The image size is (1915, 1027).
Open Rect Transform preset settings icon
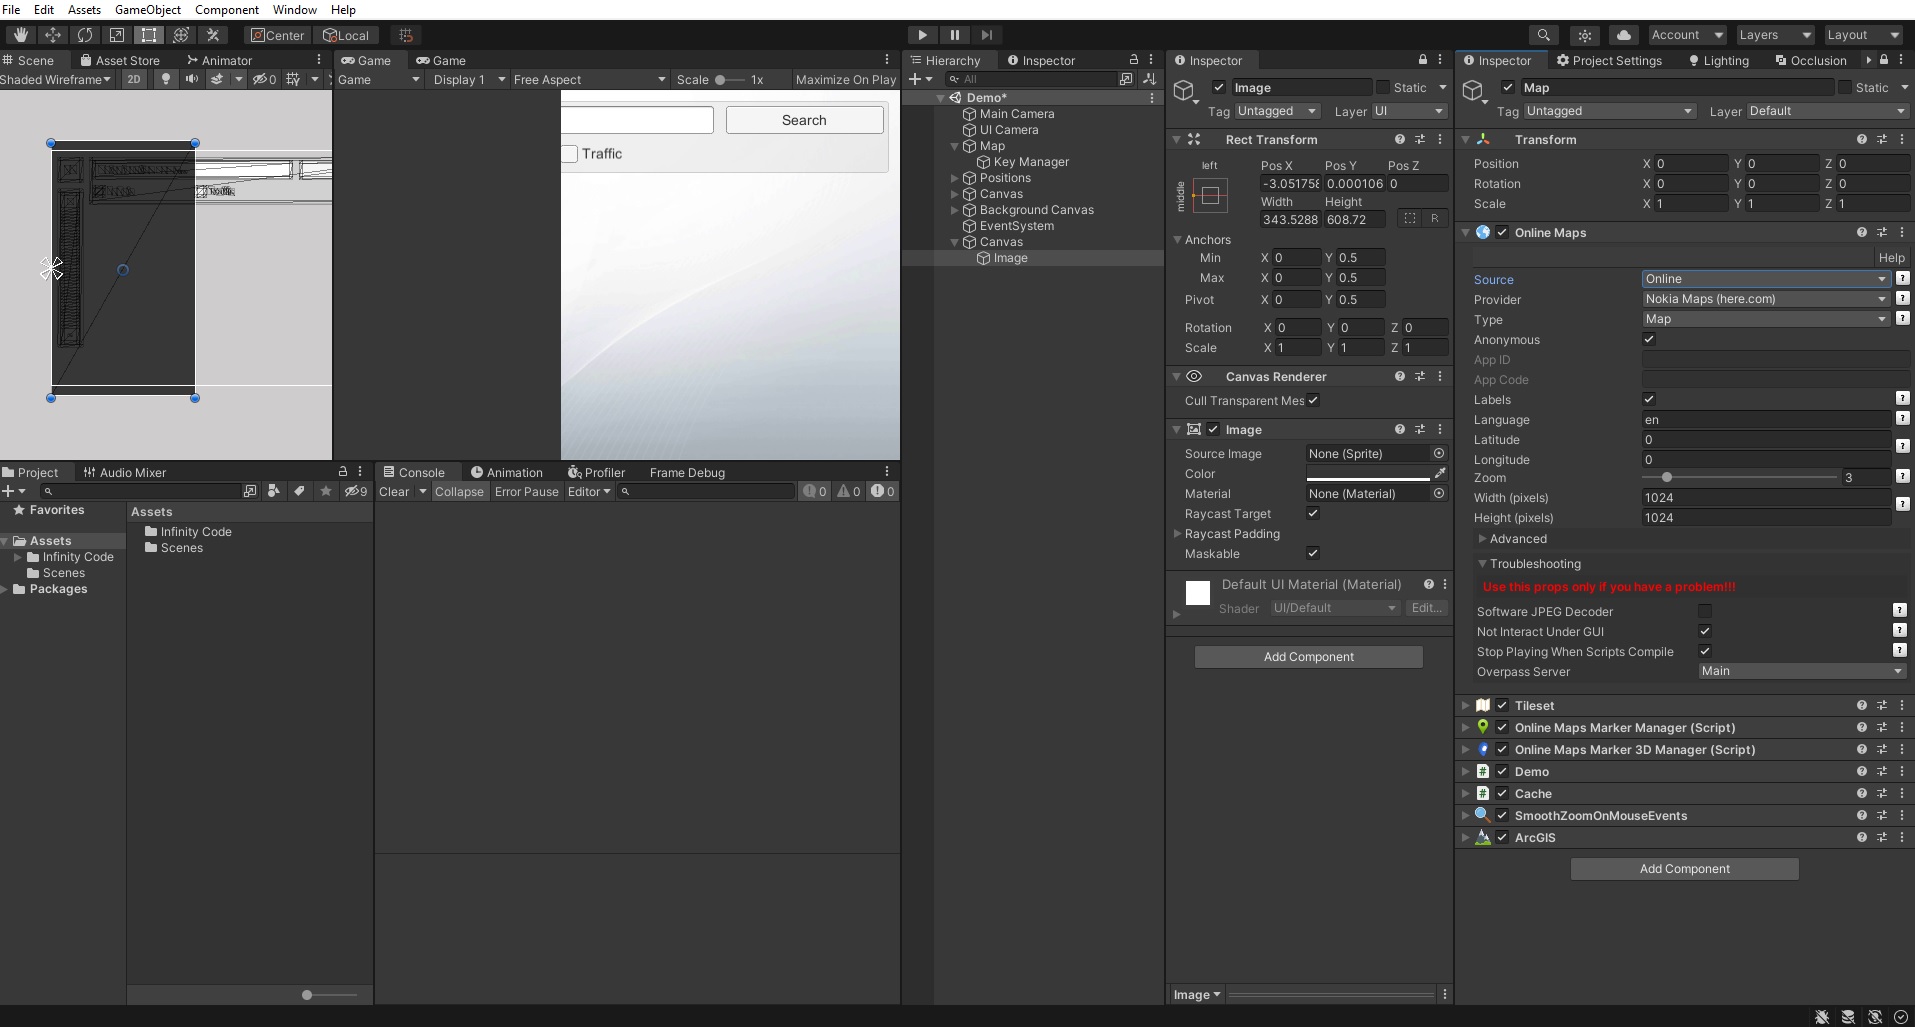tap(1420, 139)
